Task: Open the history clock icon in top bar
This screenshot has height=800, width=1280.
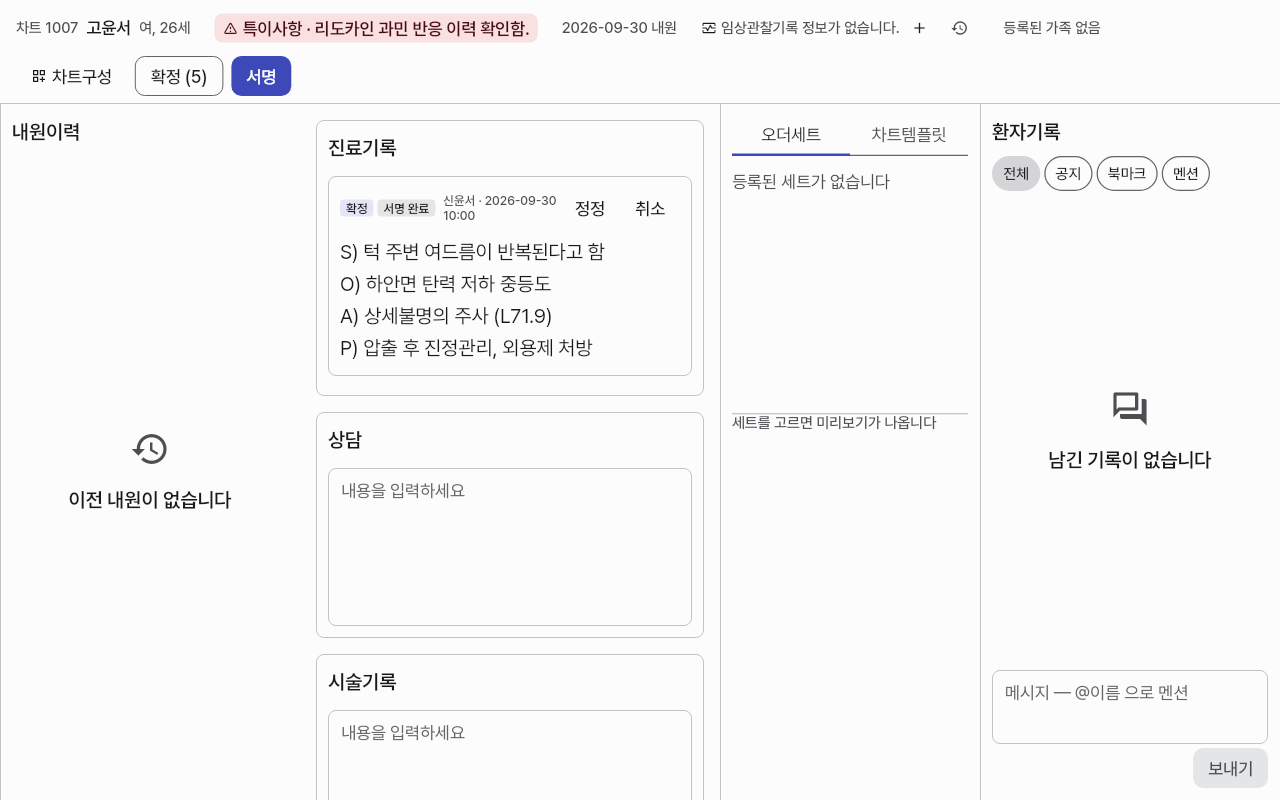Action: [959, 28]
